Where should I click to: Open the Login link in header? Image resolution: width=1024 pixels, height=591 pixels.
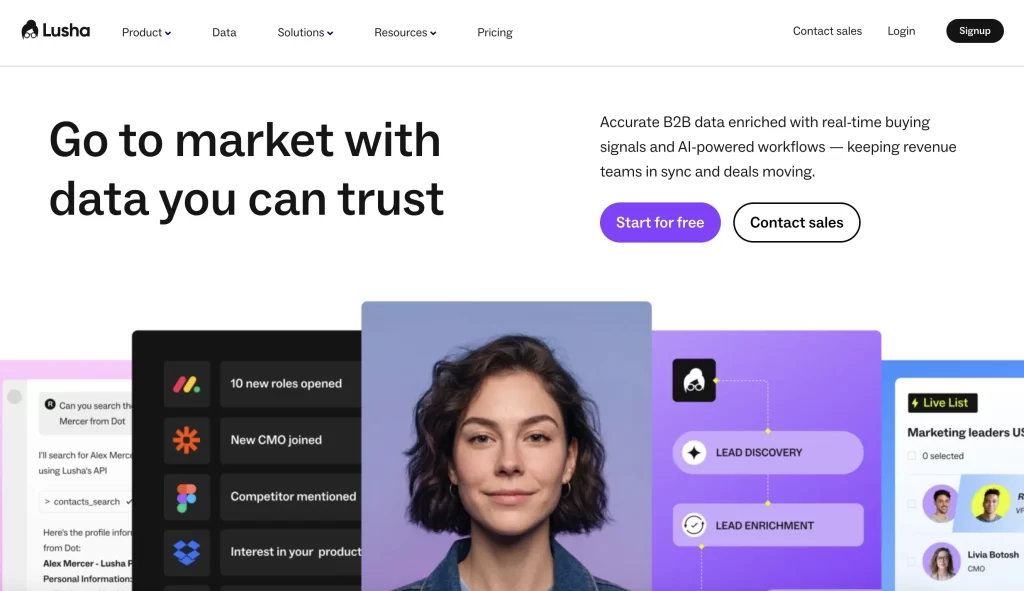click(x=901, y=31)
